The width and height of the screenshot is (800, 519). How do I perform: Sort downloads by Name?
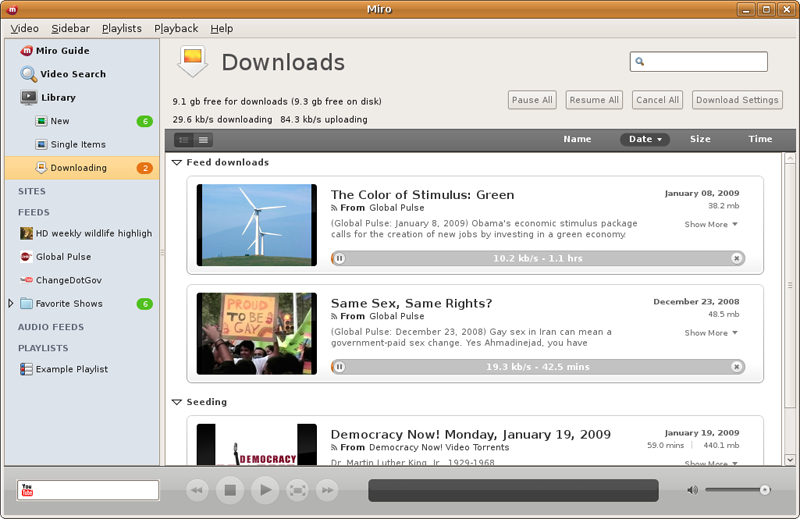577,139
